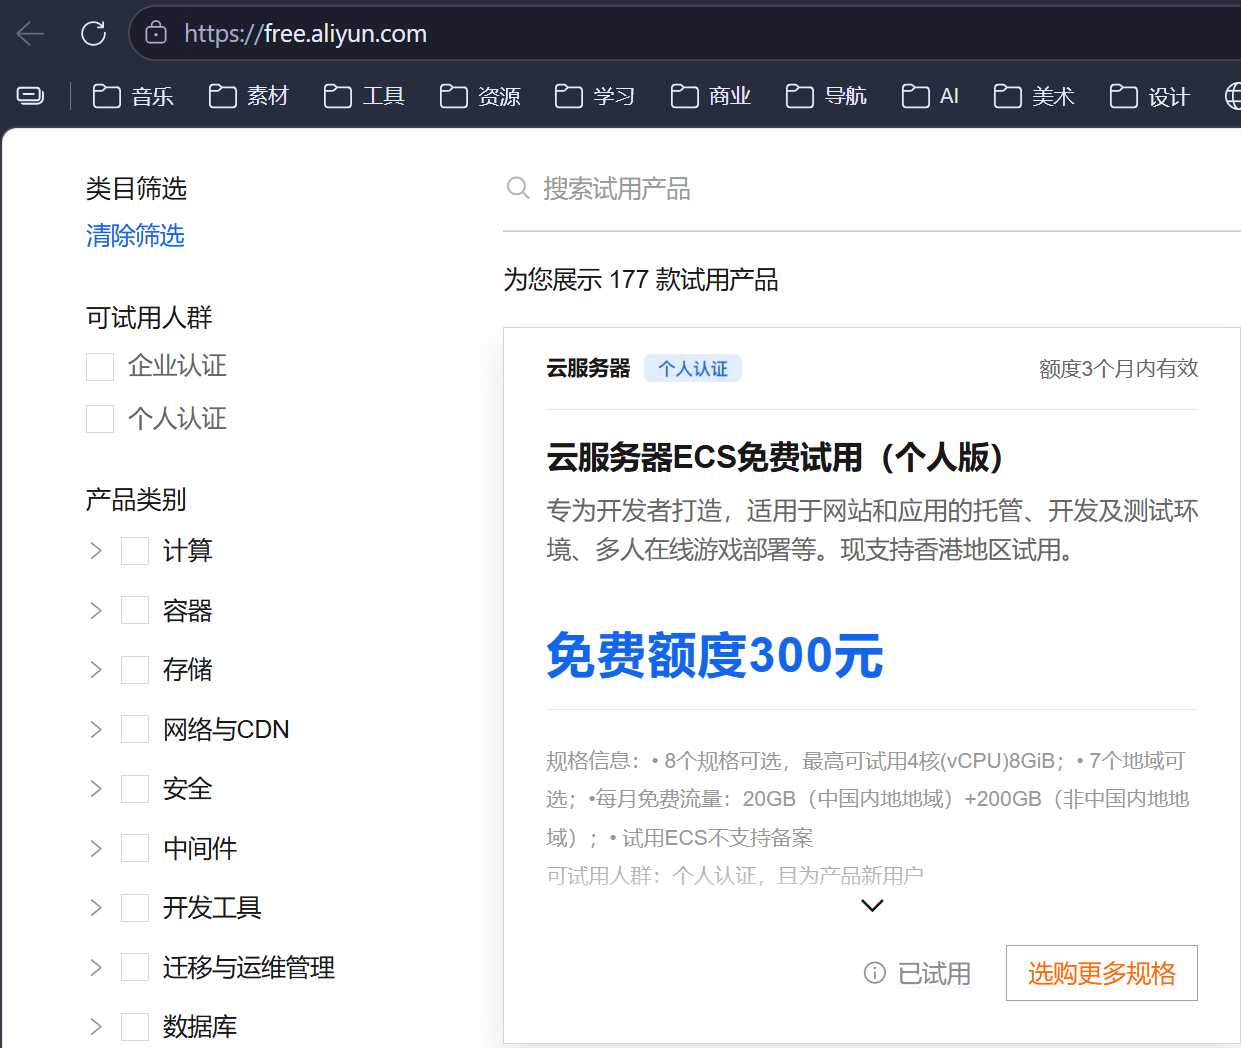Focus the 搜索试用产品 search field
This screenshot has height=1048, width=1241.
[871, 188]
